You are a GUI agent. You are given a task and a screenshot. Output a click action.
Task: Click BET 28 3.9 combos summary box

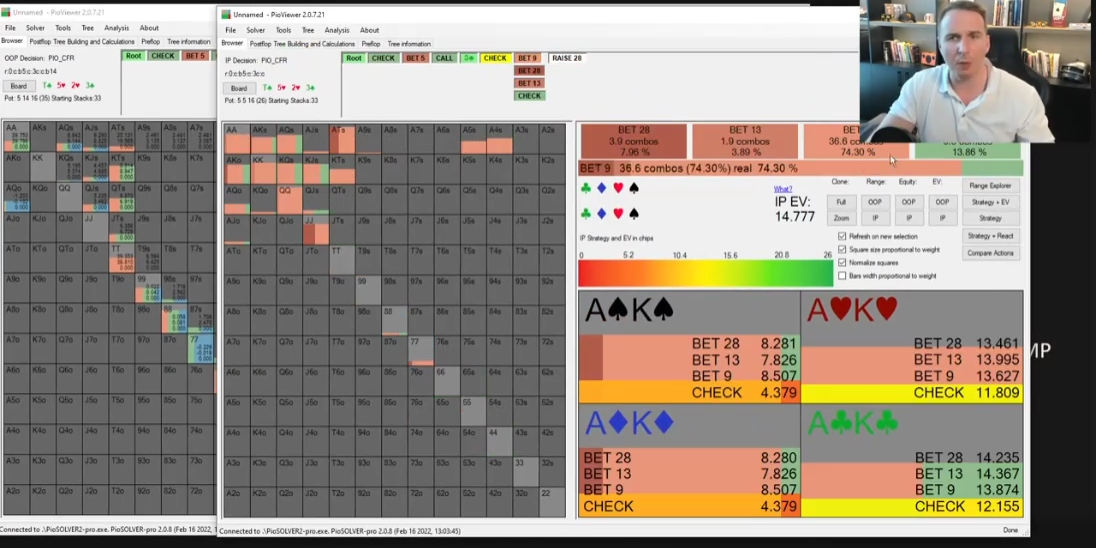coord(633,141)
